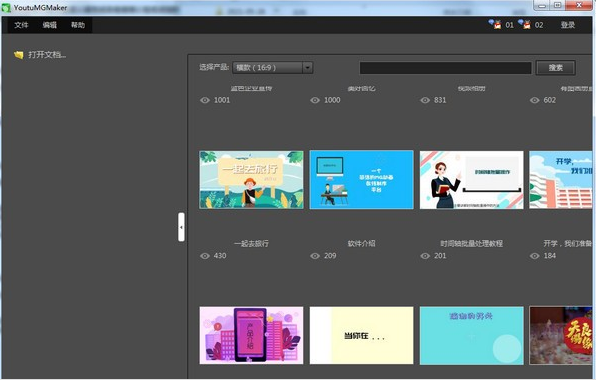Click the eye icon next to 430
596x380 pixels.
(205, 256)
